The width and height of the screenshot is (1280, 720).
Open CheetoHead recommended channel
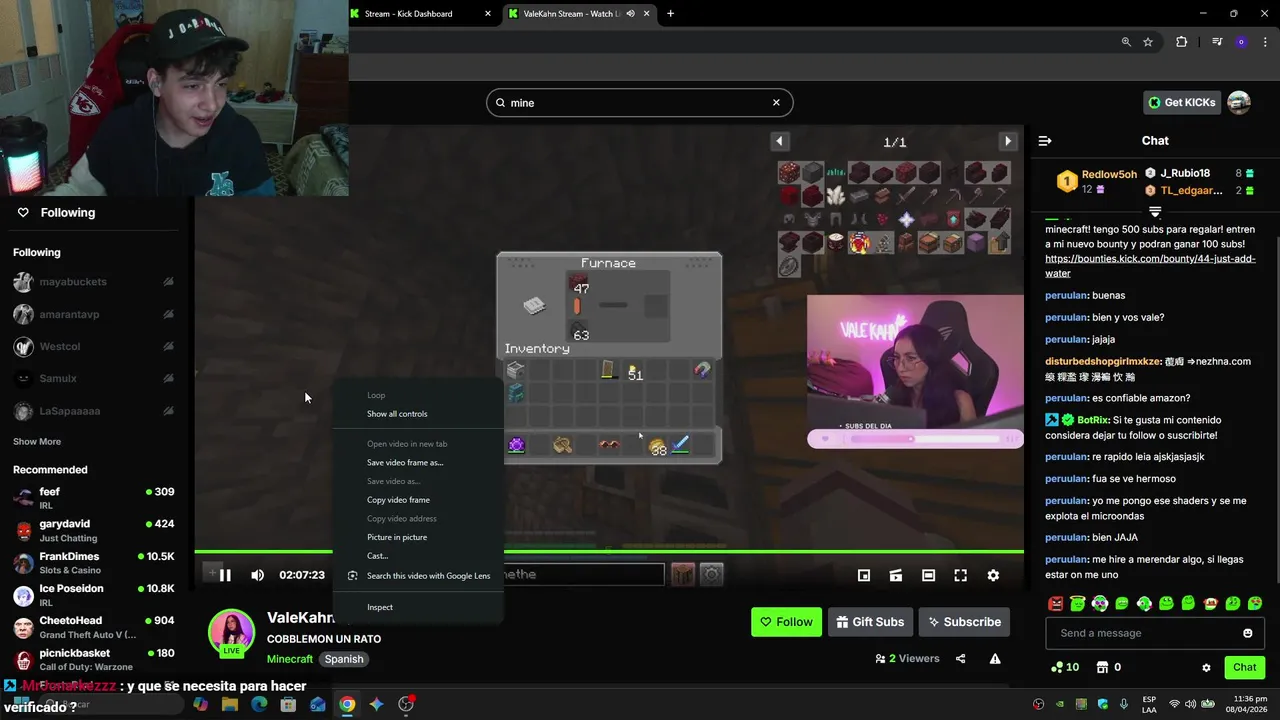click(95, 627)
